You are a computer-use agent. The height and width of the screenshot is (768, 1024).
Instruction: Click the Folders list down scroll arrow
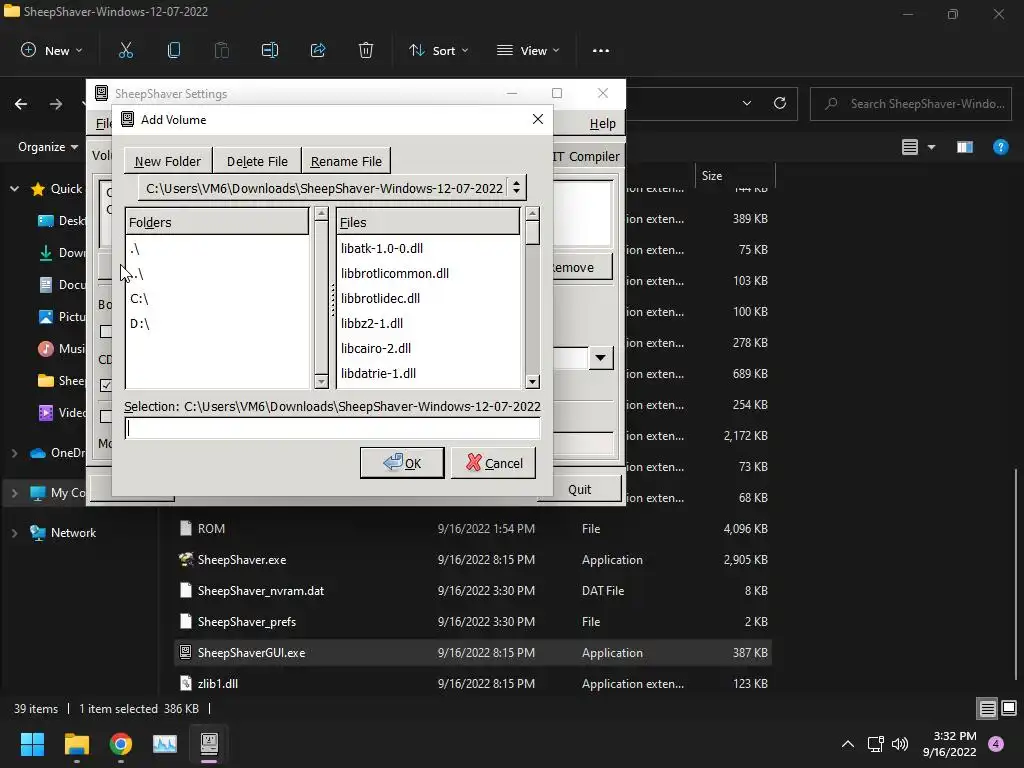[321, 382]
